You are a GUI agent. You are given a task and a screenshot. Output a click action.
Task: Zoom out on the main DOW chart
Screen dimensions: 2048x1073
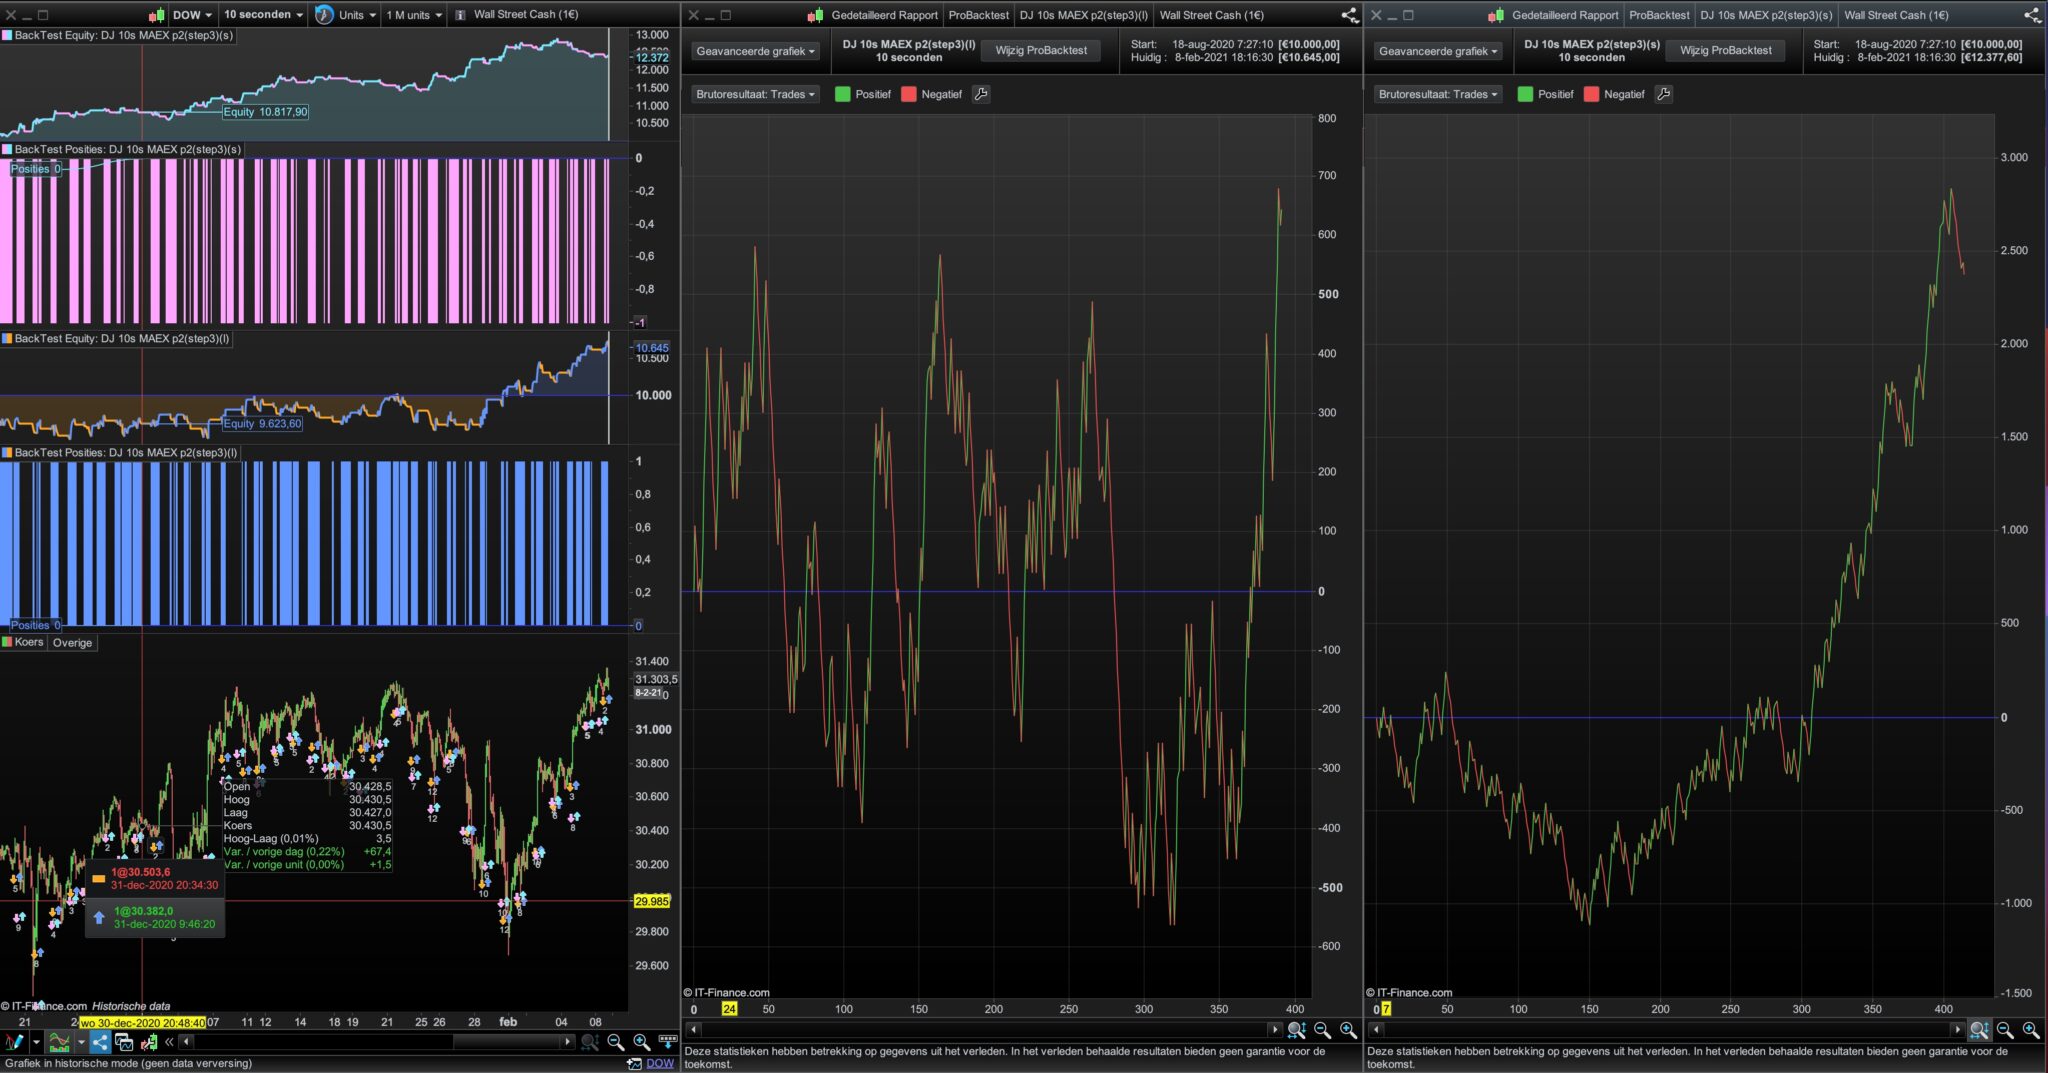(x=616, y=1042)
